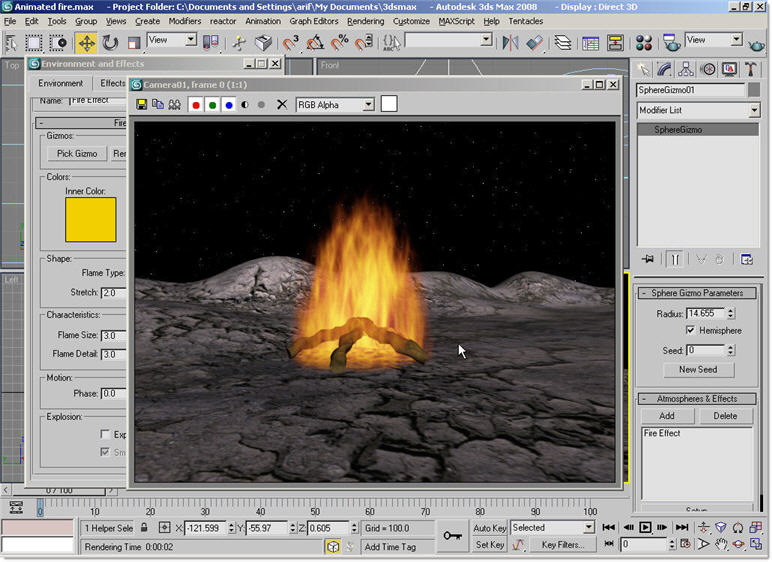Enable the red channel in render window

(x=196, y=104)
